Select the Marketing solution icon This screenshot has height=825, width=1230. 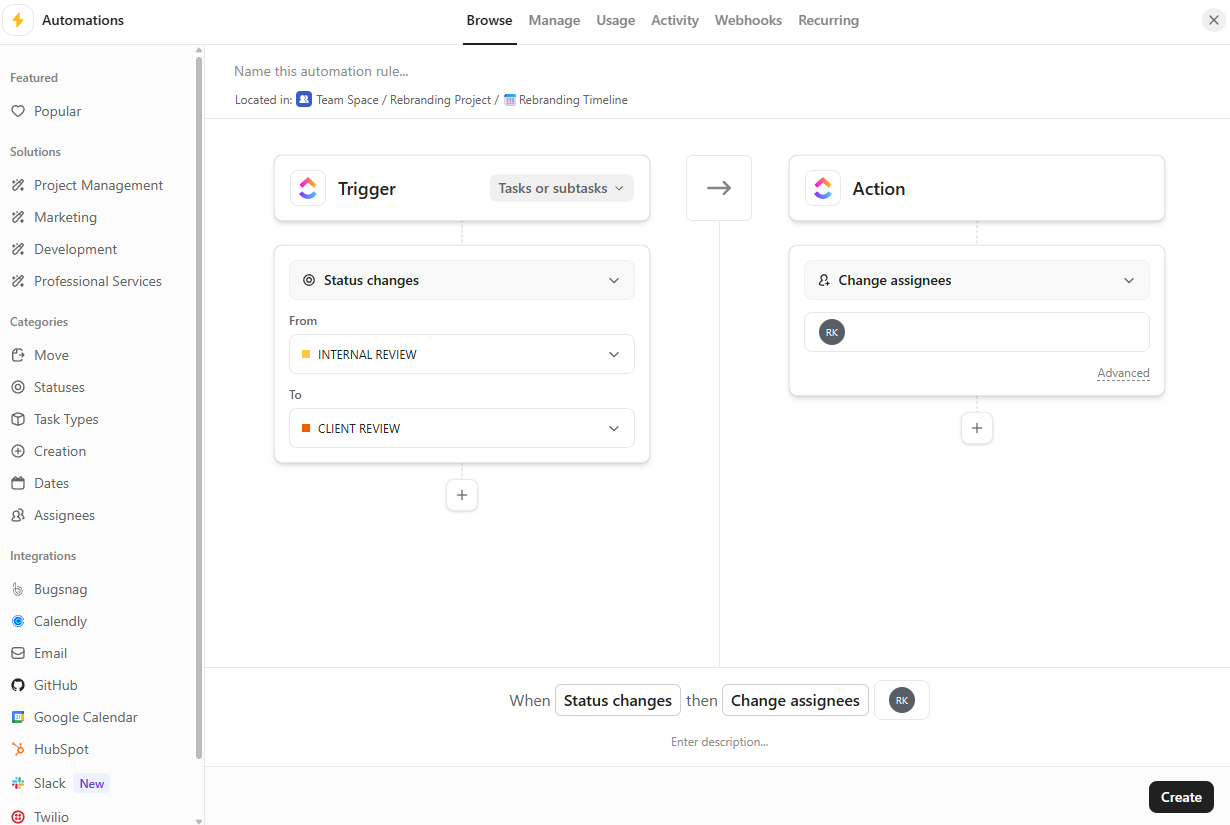[19, 217]
